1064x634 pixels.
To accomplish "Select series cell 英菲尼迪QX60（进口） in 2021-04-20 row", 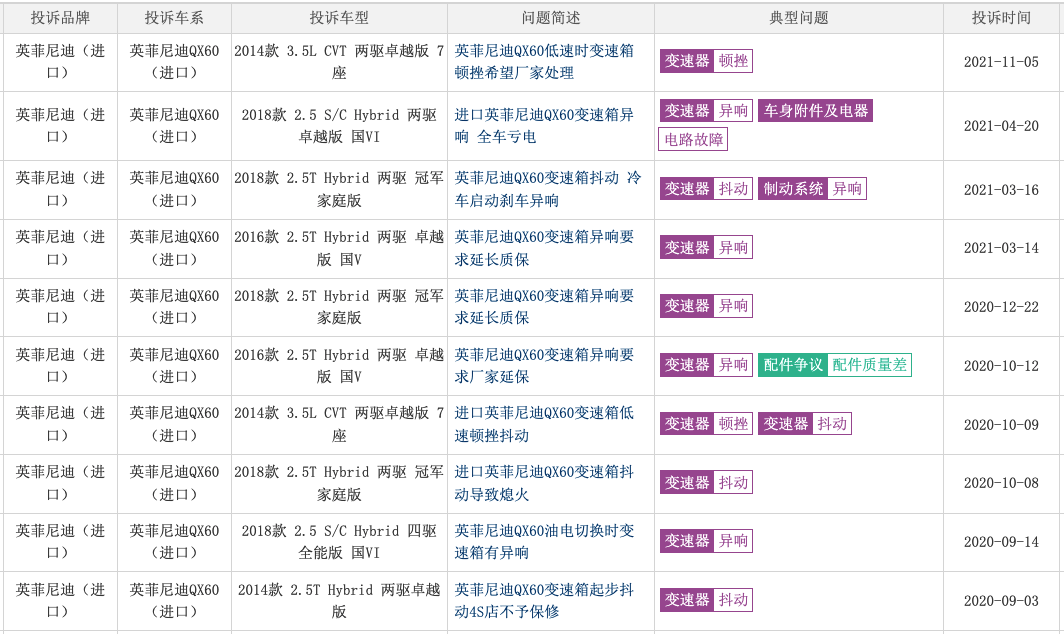I will pyautogui.click(x=174, y=126).
